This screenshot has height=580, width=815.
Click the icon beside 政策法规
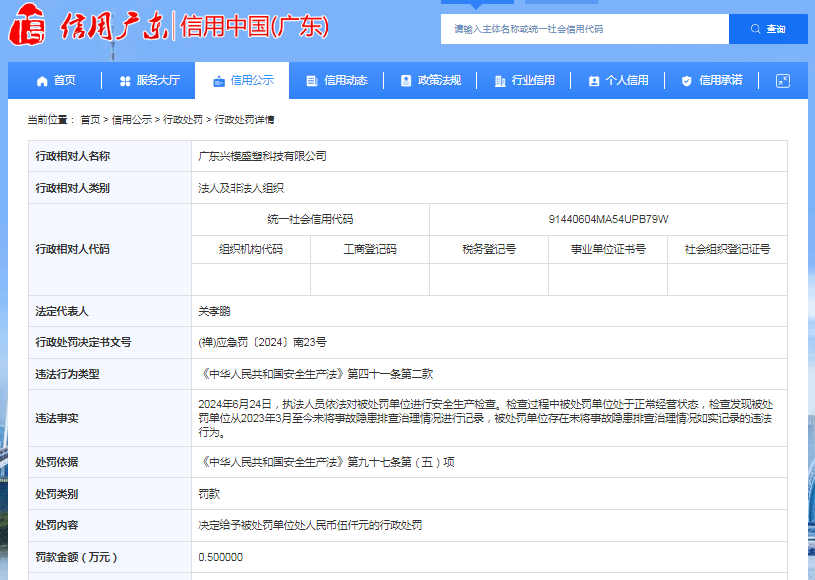pos(406,81)
